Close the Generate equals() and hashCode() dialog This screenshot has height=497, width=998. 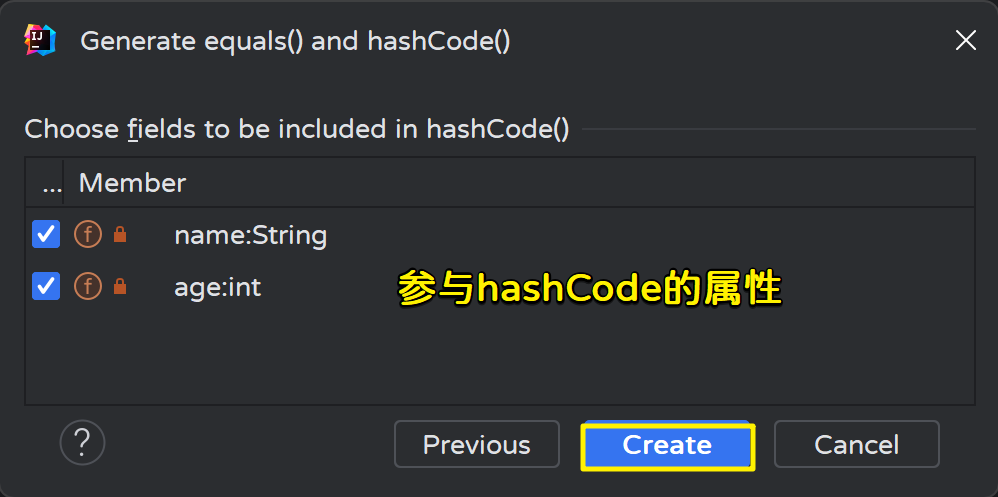tap(965, 40)
